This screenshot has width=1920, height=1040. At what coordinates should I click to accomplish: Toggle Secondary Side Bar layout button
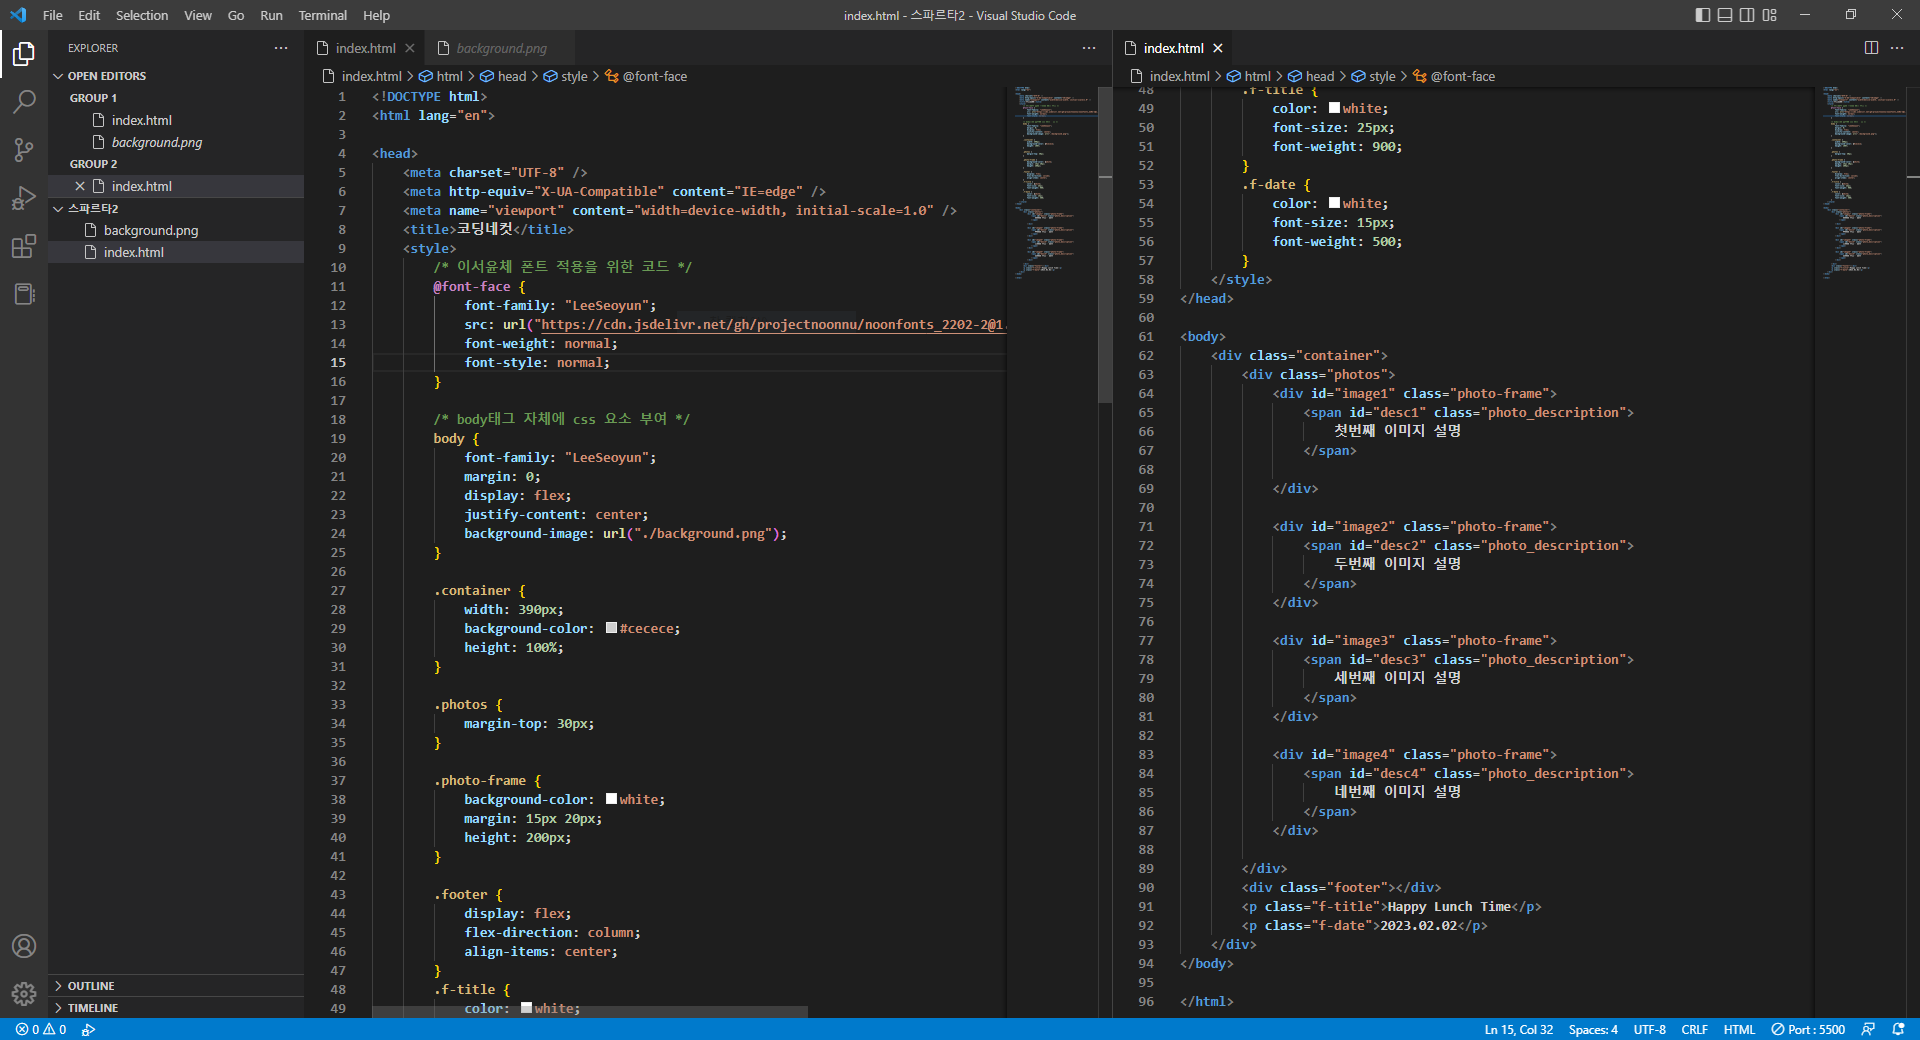(1747, 15)
